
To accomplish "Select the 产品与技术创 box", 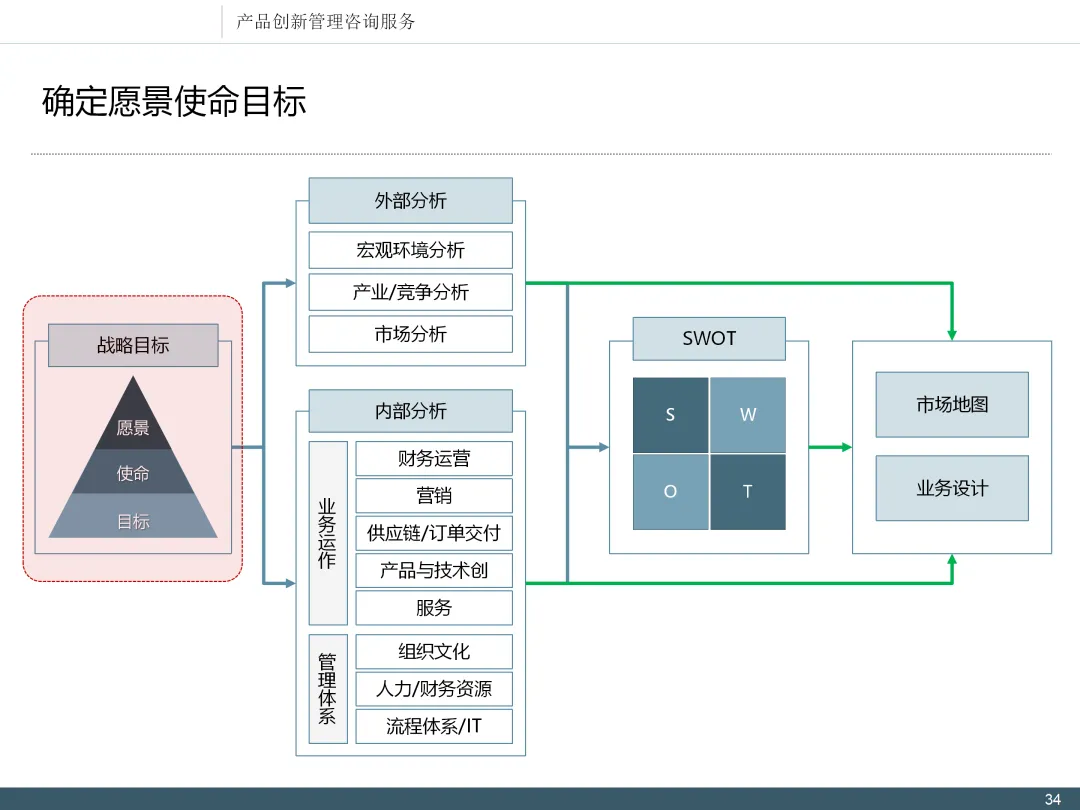I will [x=434, y=570].
